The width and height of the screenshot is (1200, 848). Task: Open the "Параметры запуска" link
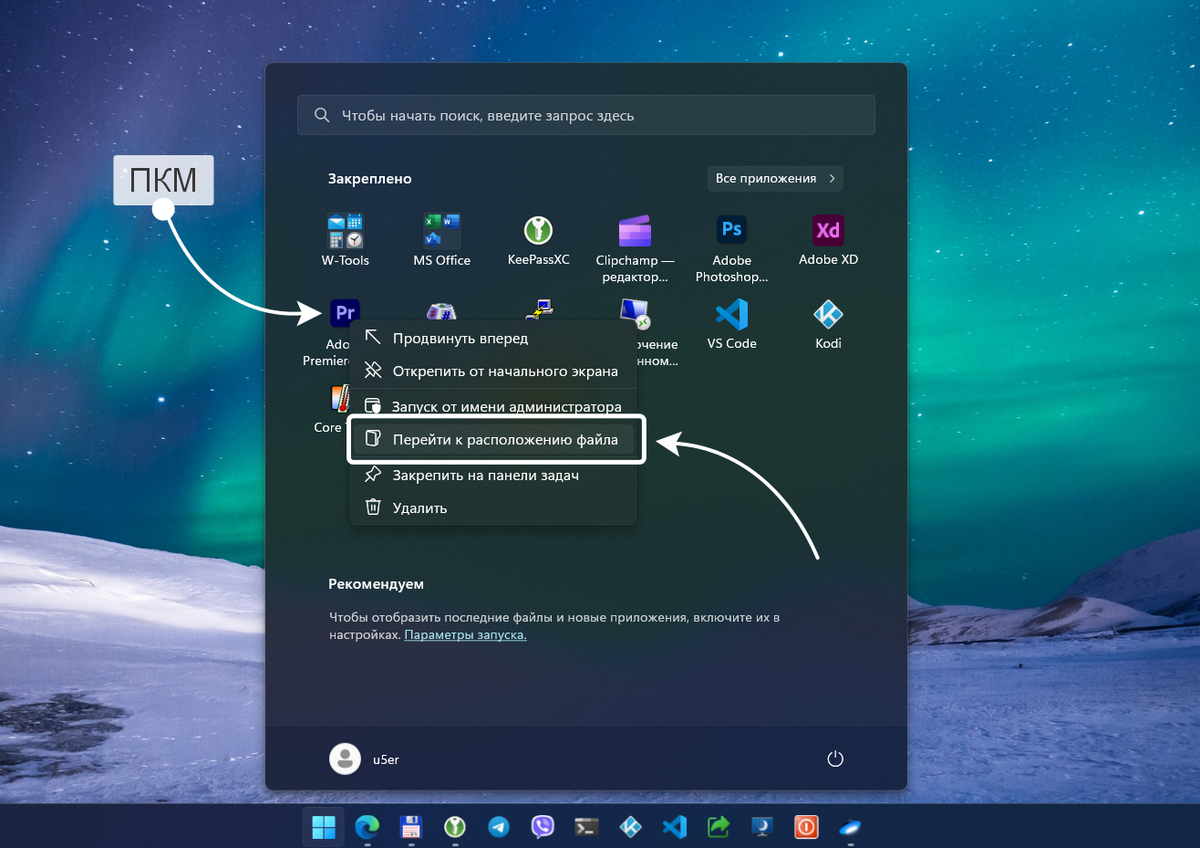[465, 635]
